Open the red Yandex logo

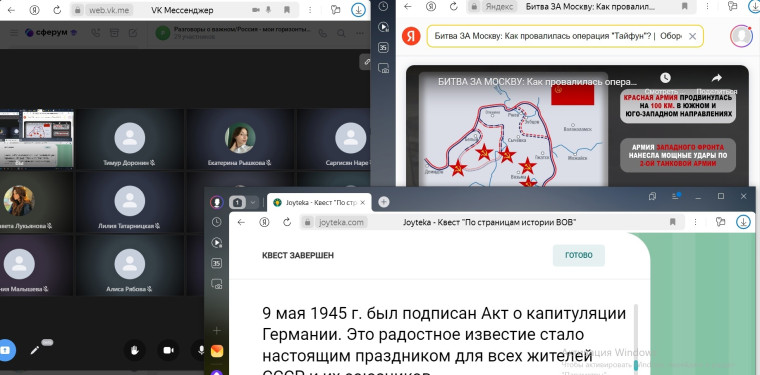click(411, 36)
